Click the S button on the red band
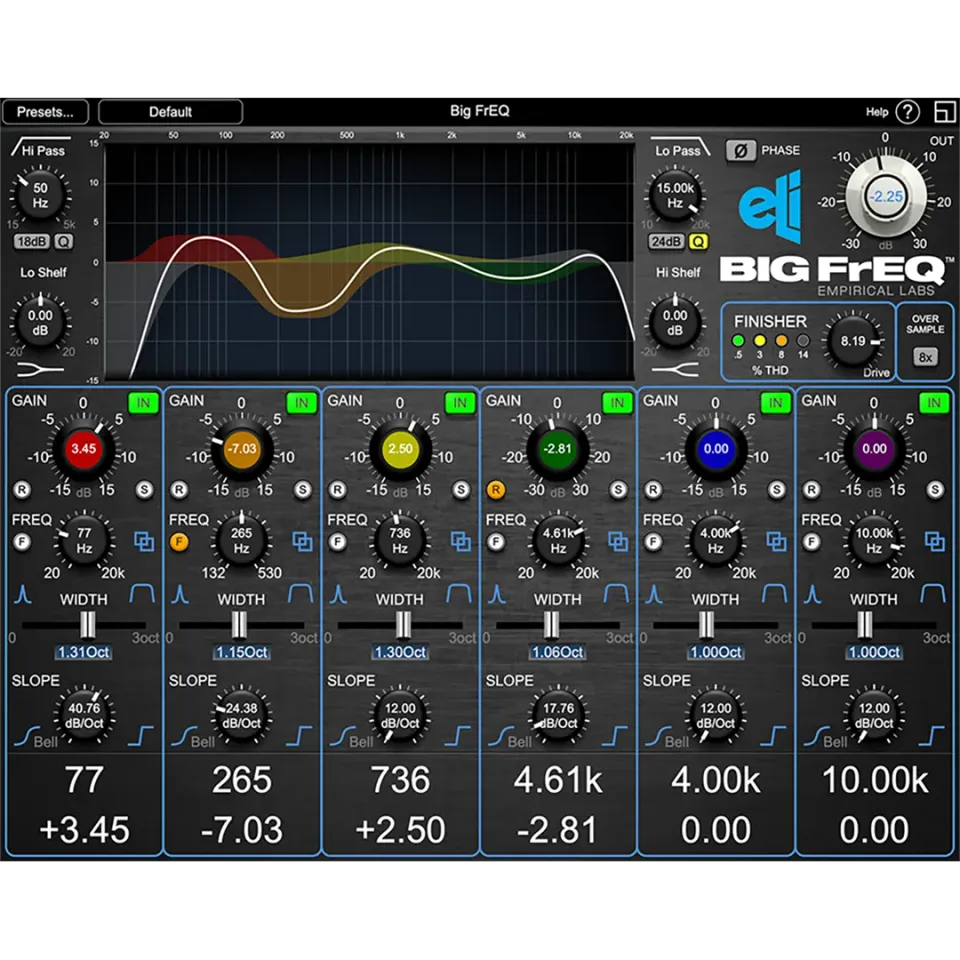This screenshot has height=960, width=960. click(x=144, y=490)
